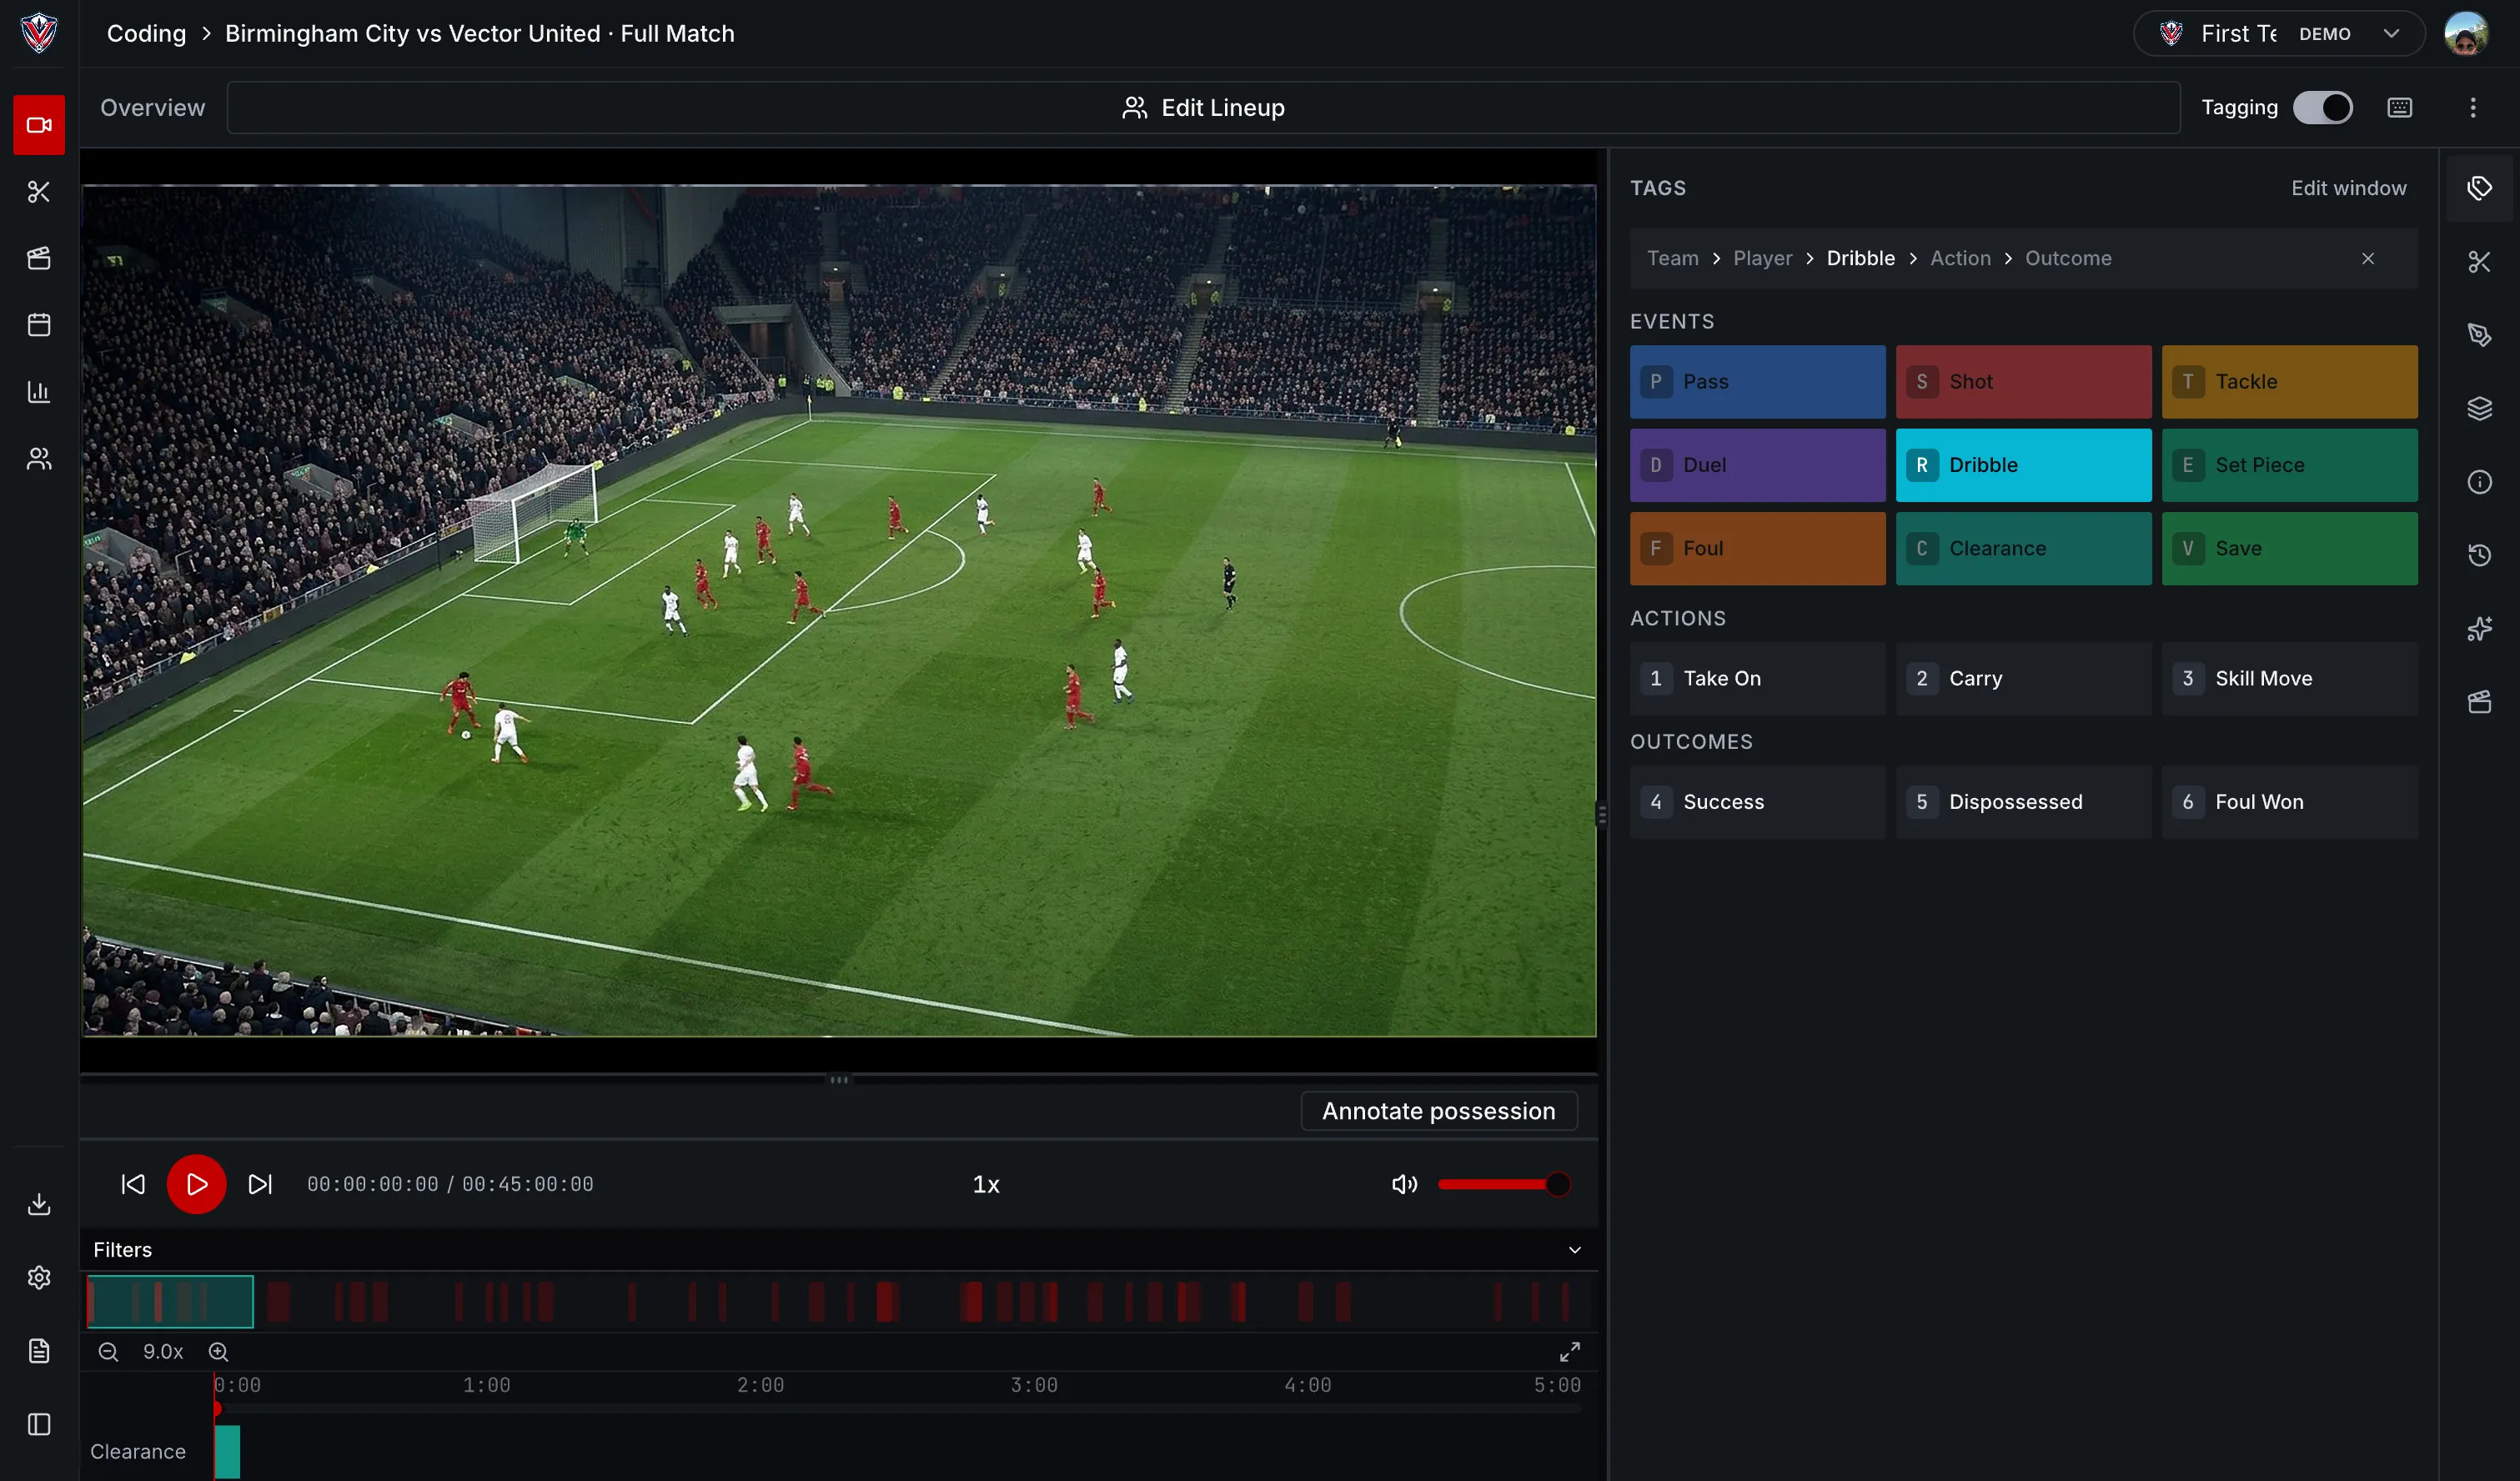Image resolution: width=2520 pixels, height=1481 pixels.
Task: Click Edit window in Tags panel
Action: (2348, 188)
